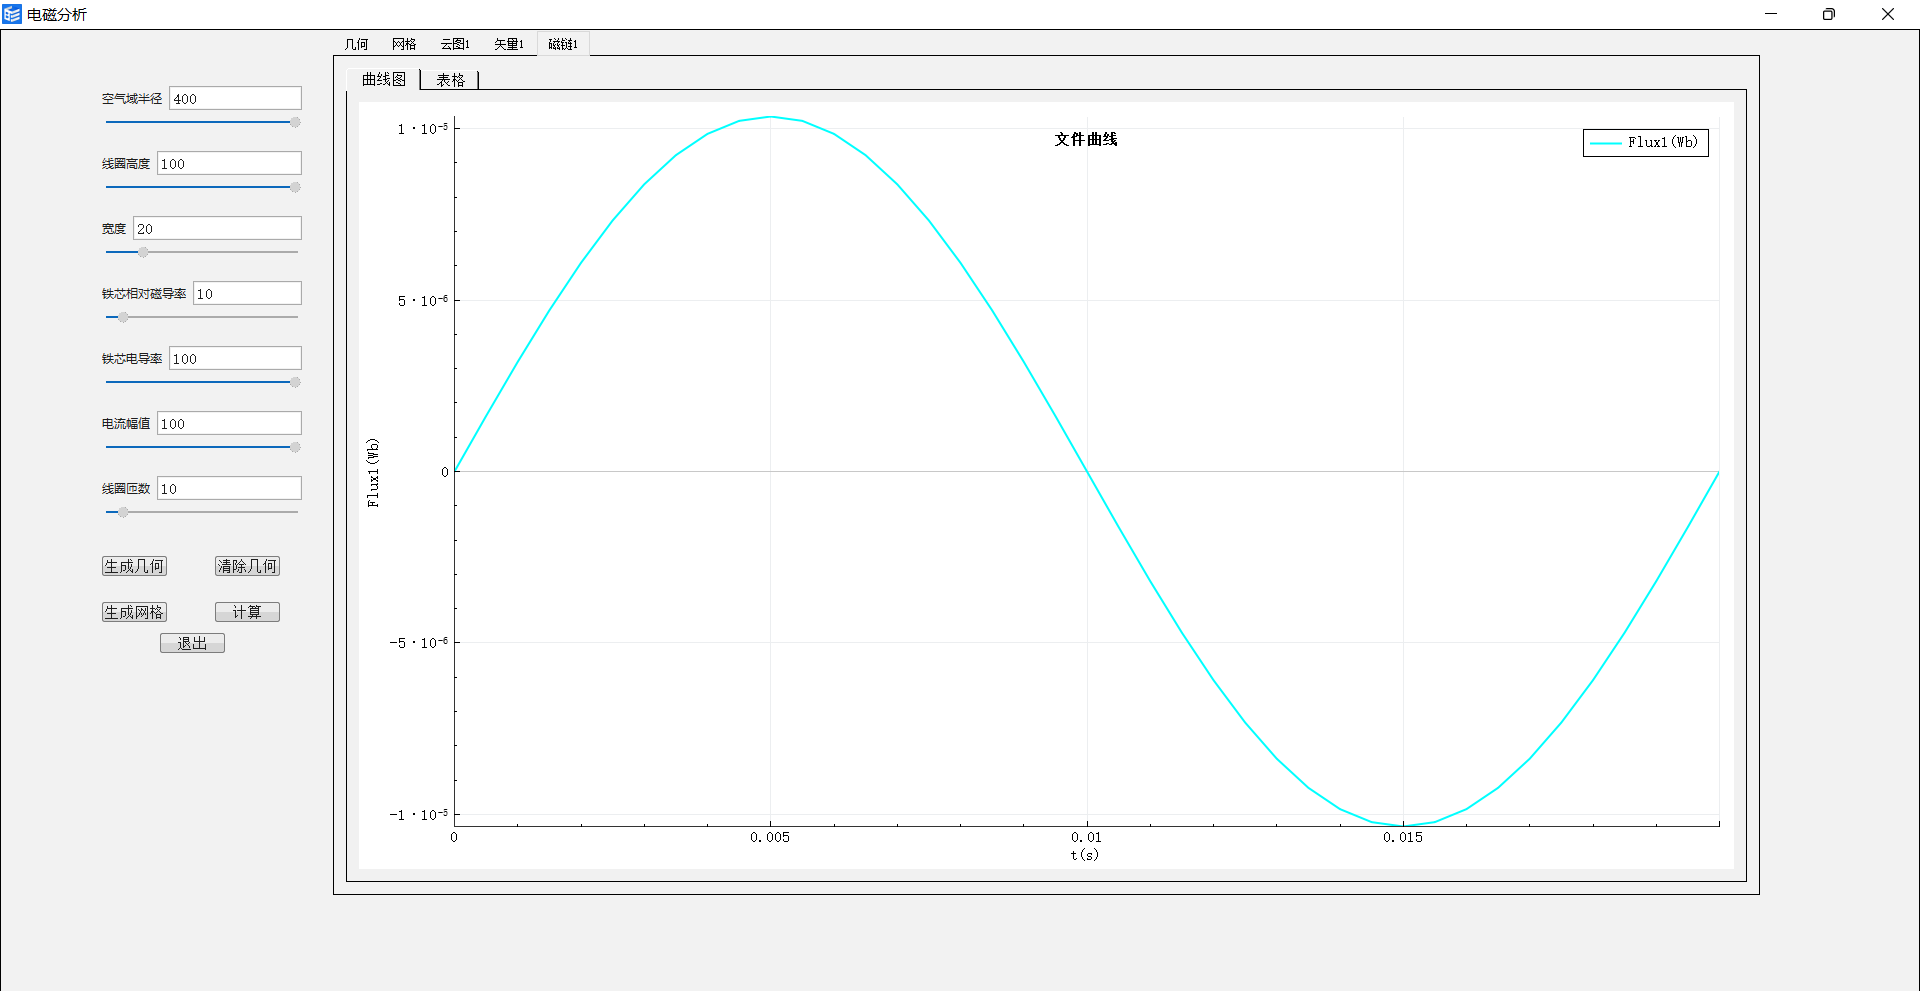Close the 电磁分析 window
Viewport: 1920px width, 991px height.
(x=1888, y=14)
